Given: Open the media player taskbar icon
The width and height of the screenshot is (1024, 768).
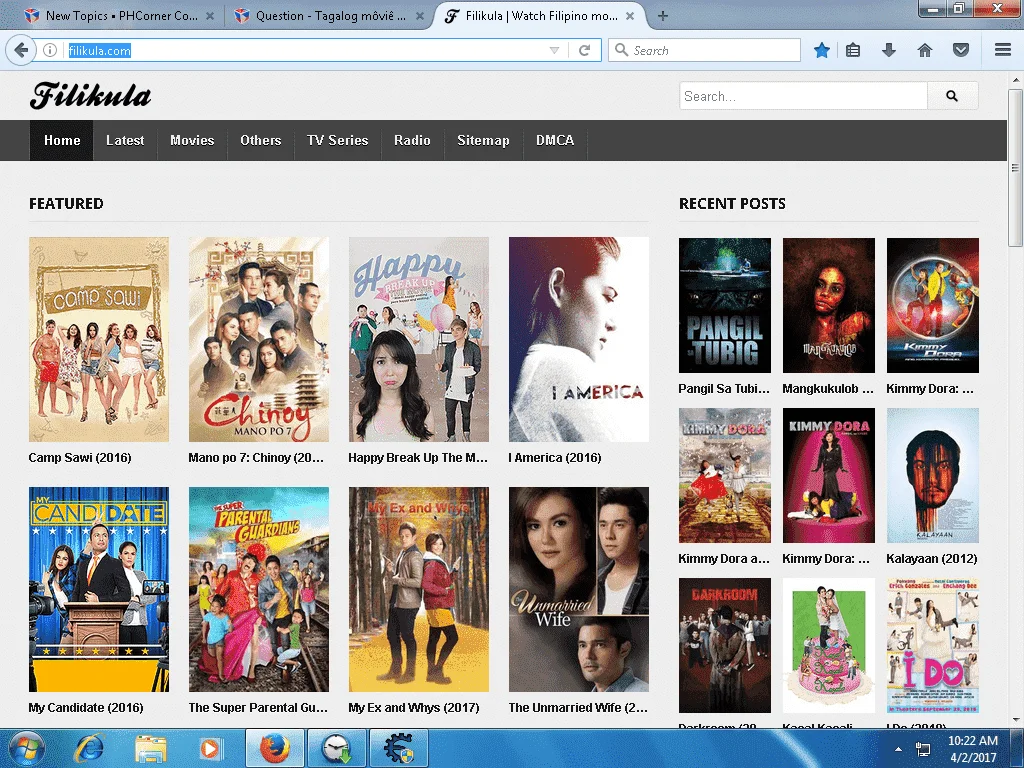Looking at the screenshot, I should click(x=210, y=748).
